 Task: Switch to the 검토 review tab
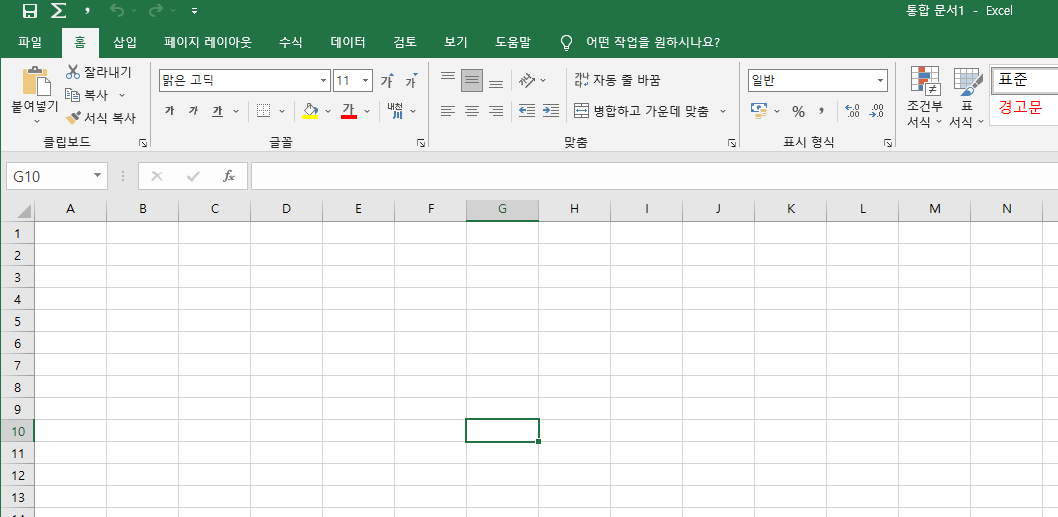pos(405,43)
